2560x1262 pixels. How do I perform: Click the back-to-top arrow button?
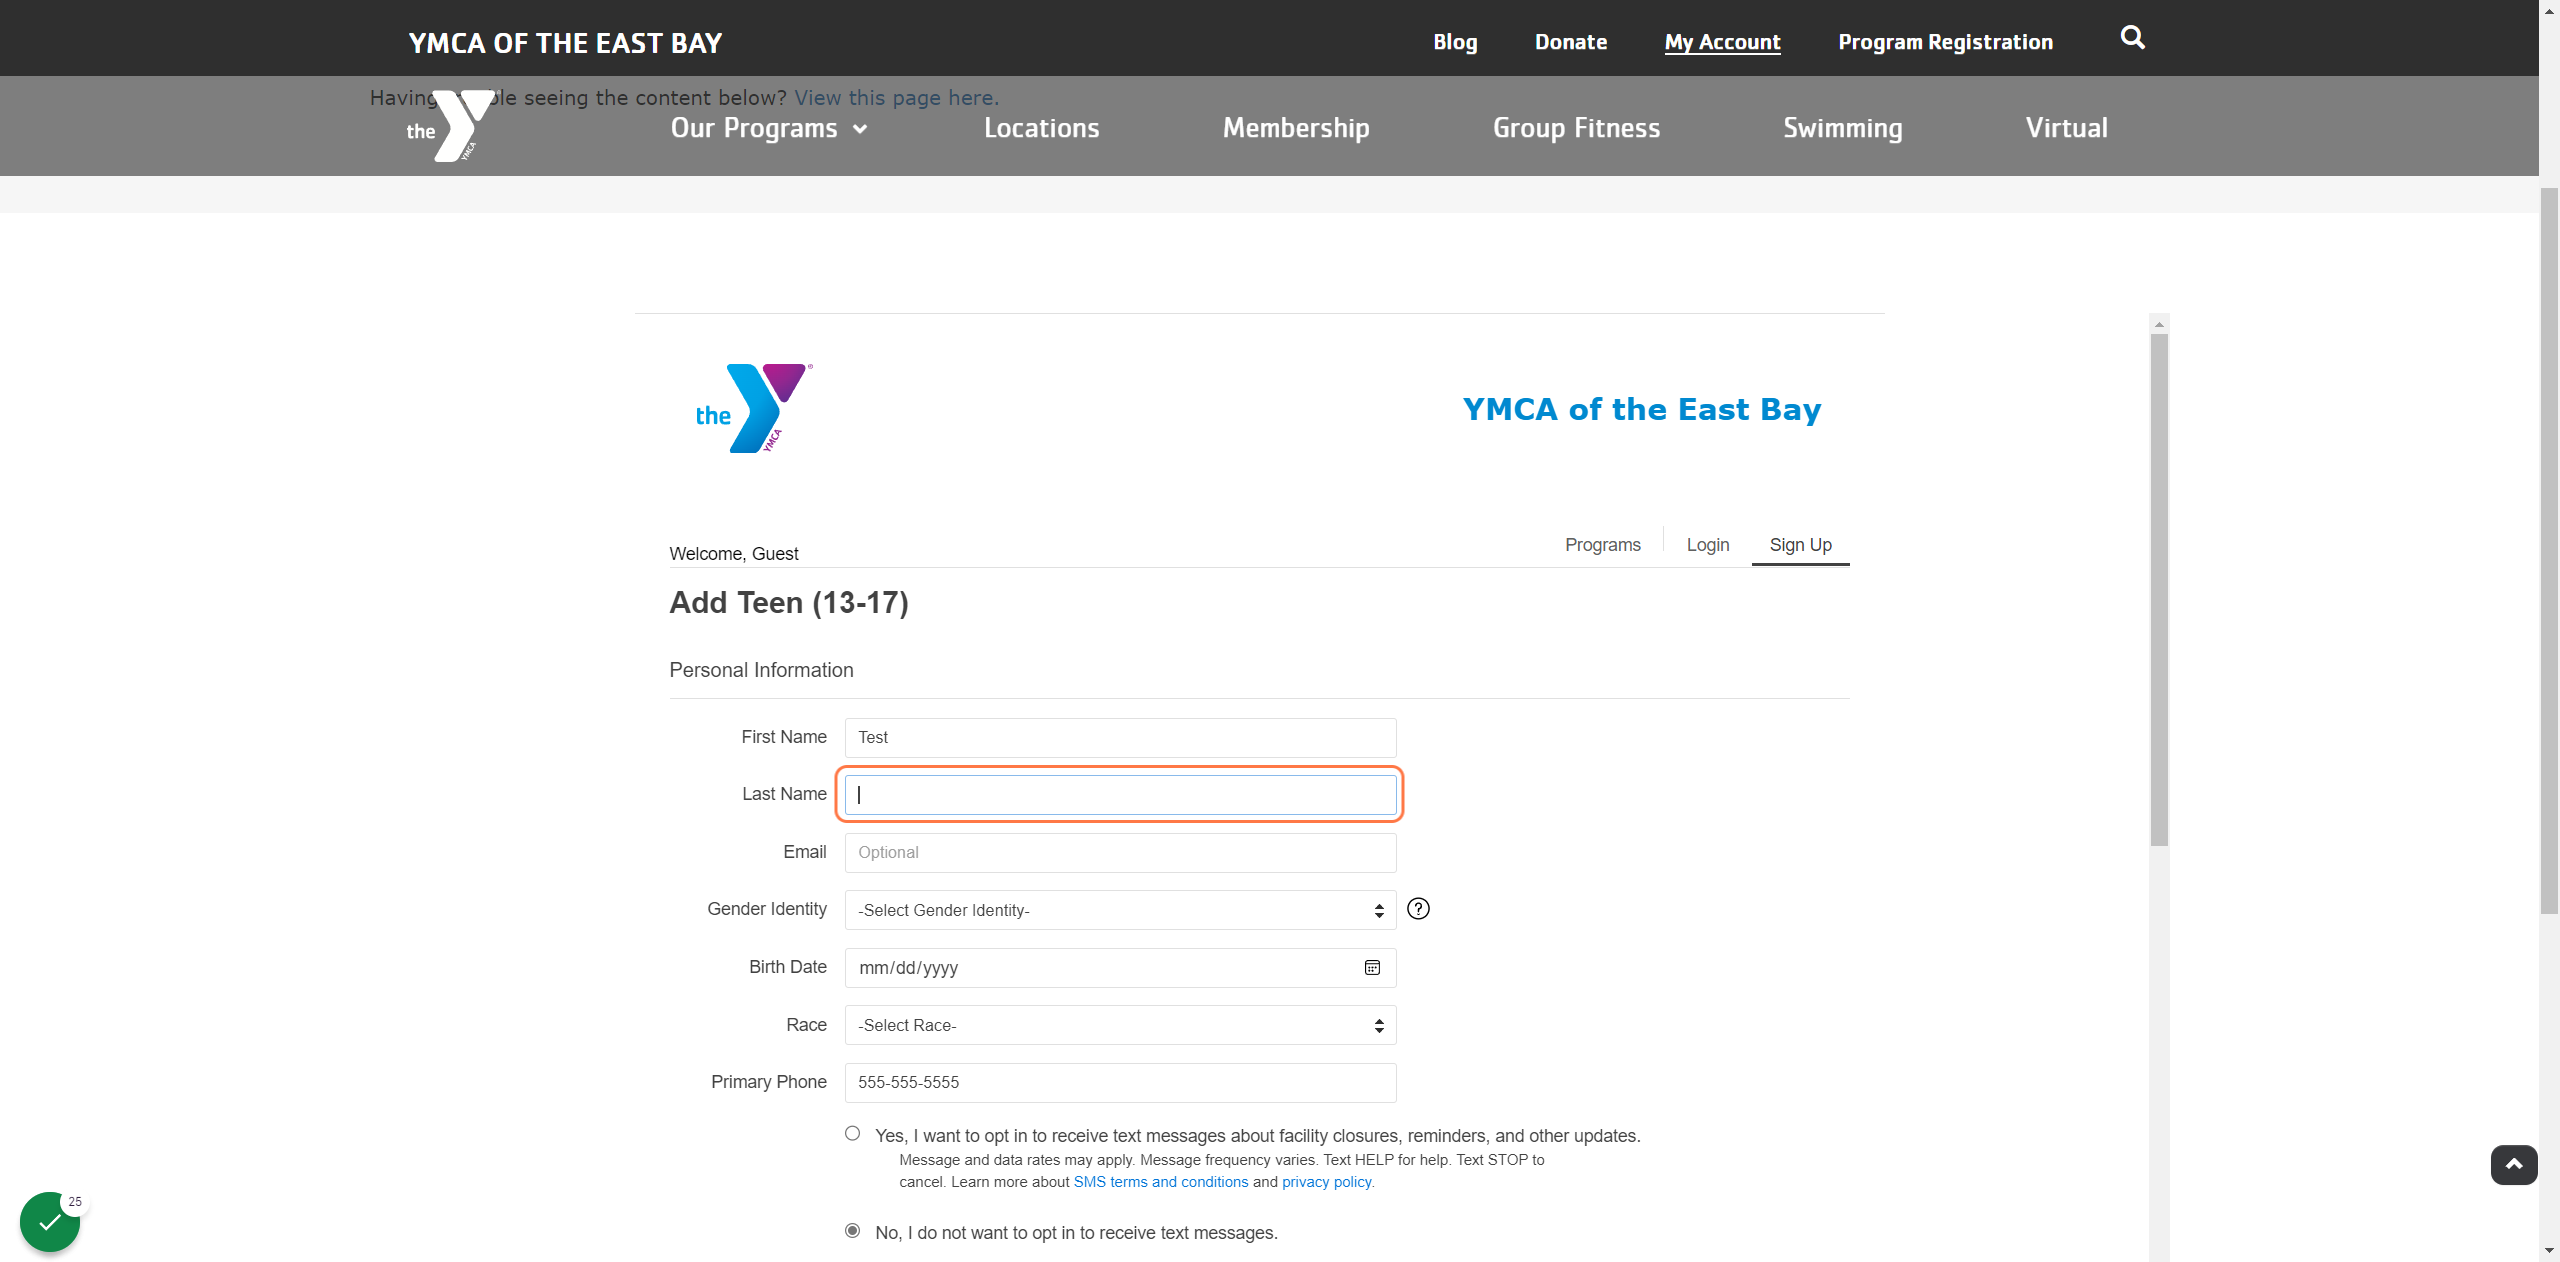tap(2514, 1165)
